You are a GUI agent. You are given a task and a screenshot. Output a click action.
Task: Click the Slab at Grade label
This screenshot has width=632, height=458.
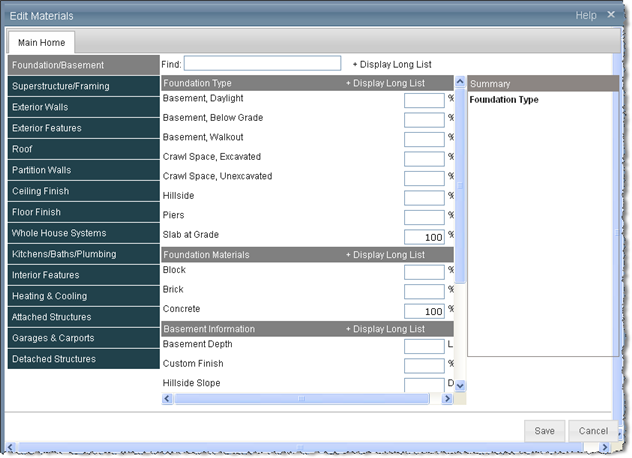tap(191, 235)
